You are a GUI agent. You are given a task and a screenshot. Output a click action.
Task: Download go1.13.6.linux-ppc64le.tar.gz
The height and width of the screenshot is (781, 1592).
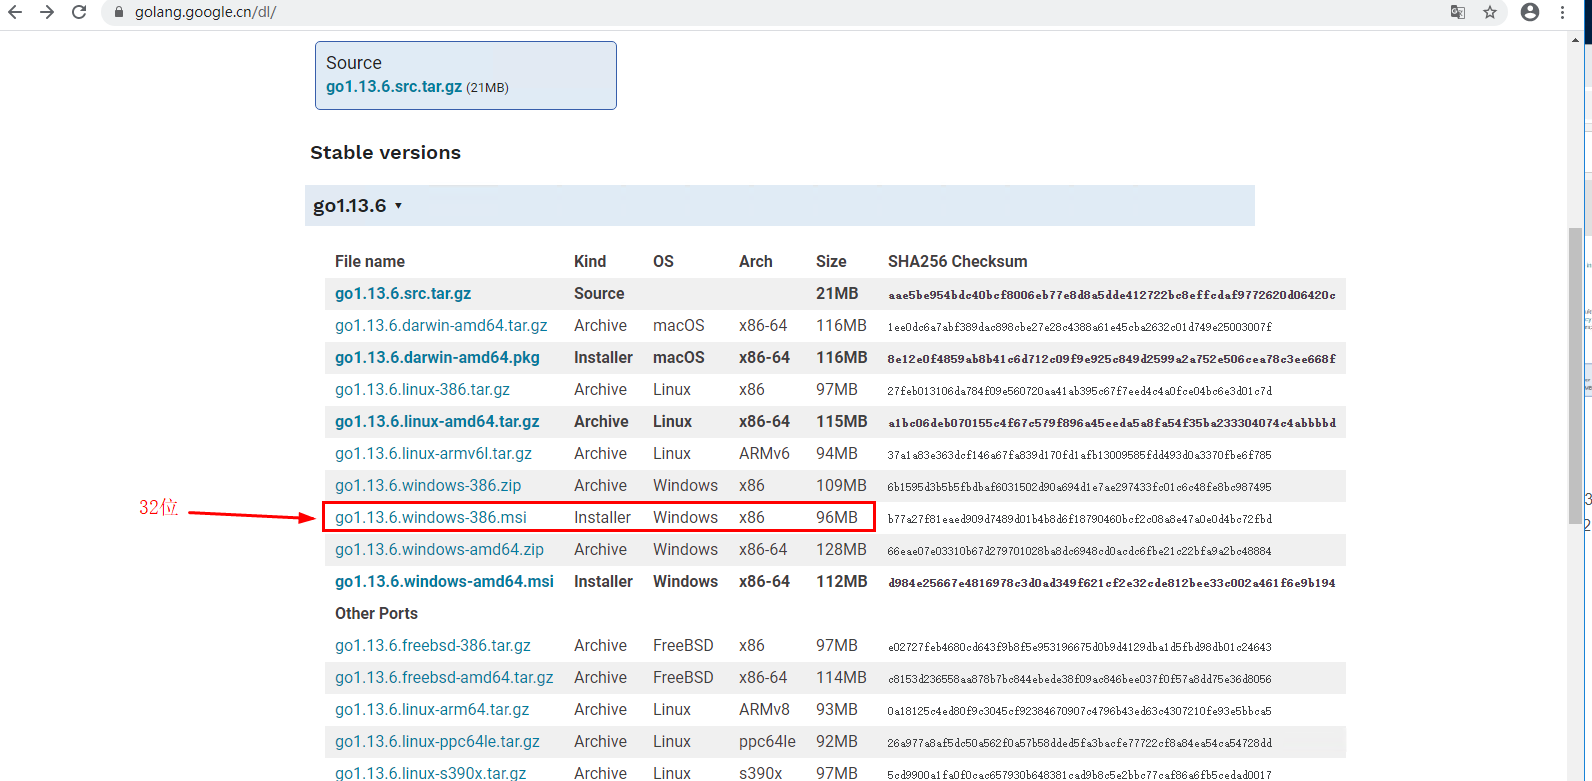[x=437, y=741]
